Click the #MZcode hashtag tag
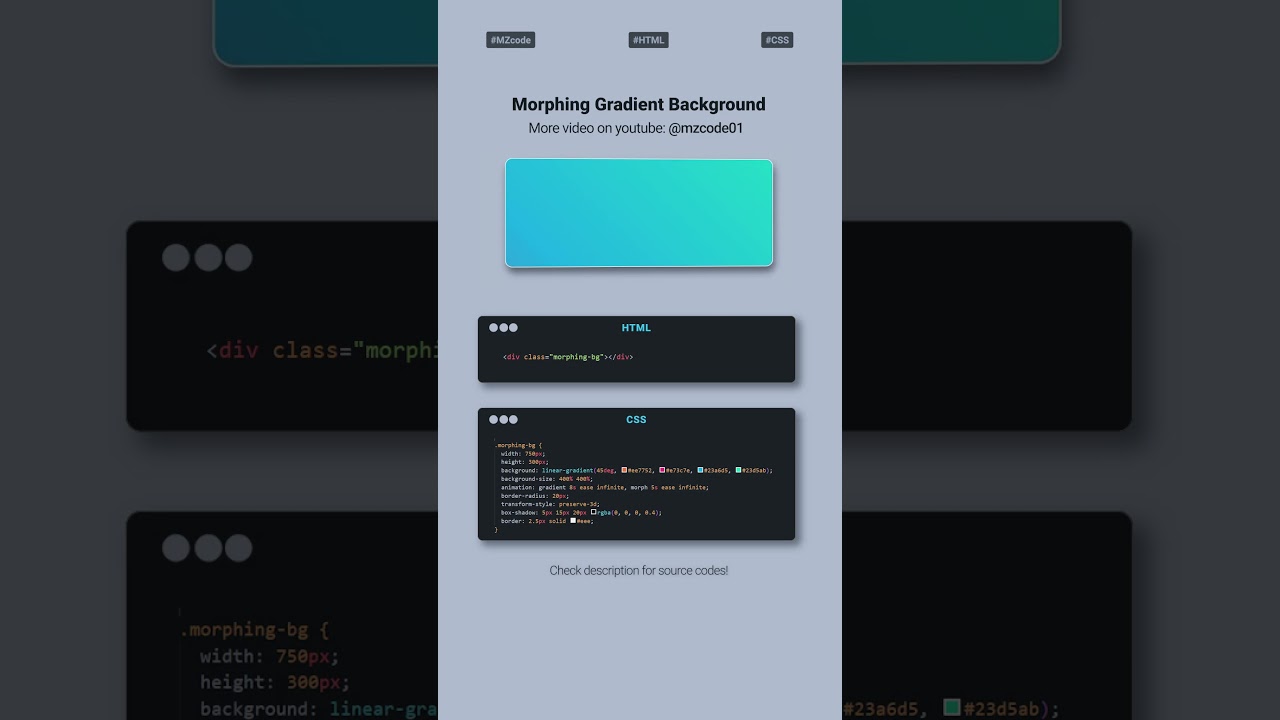1280x720 pixels. coord(510,40)
